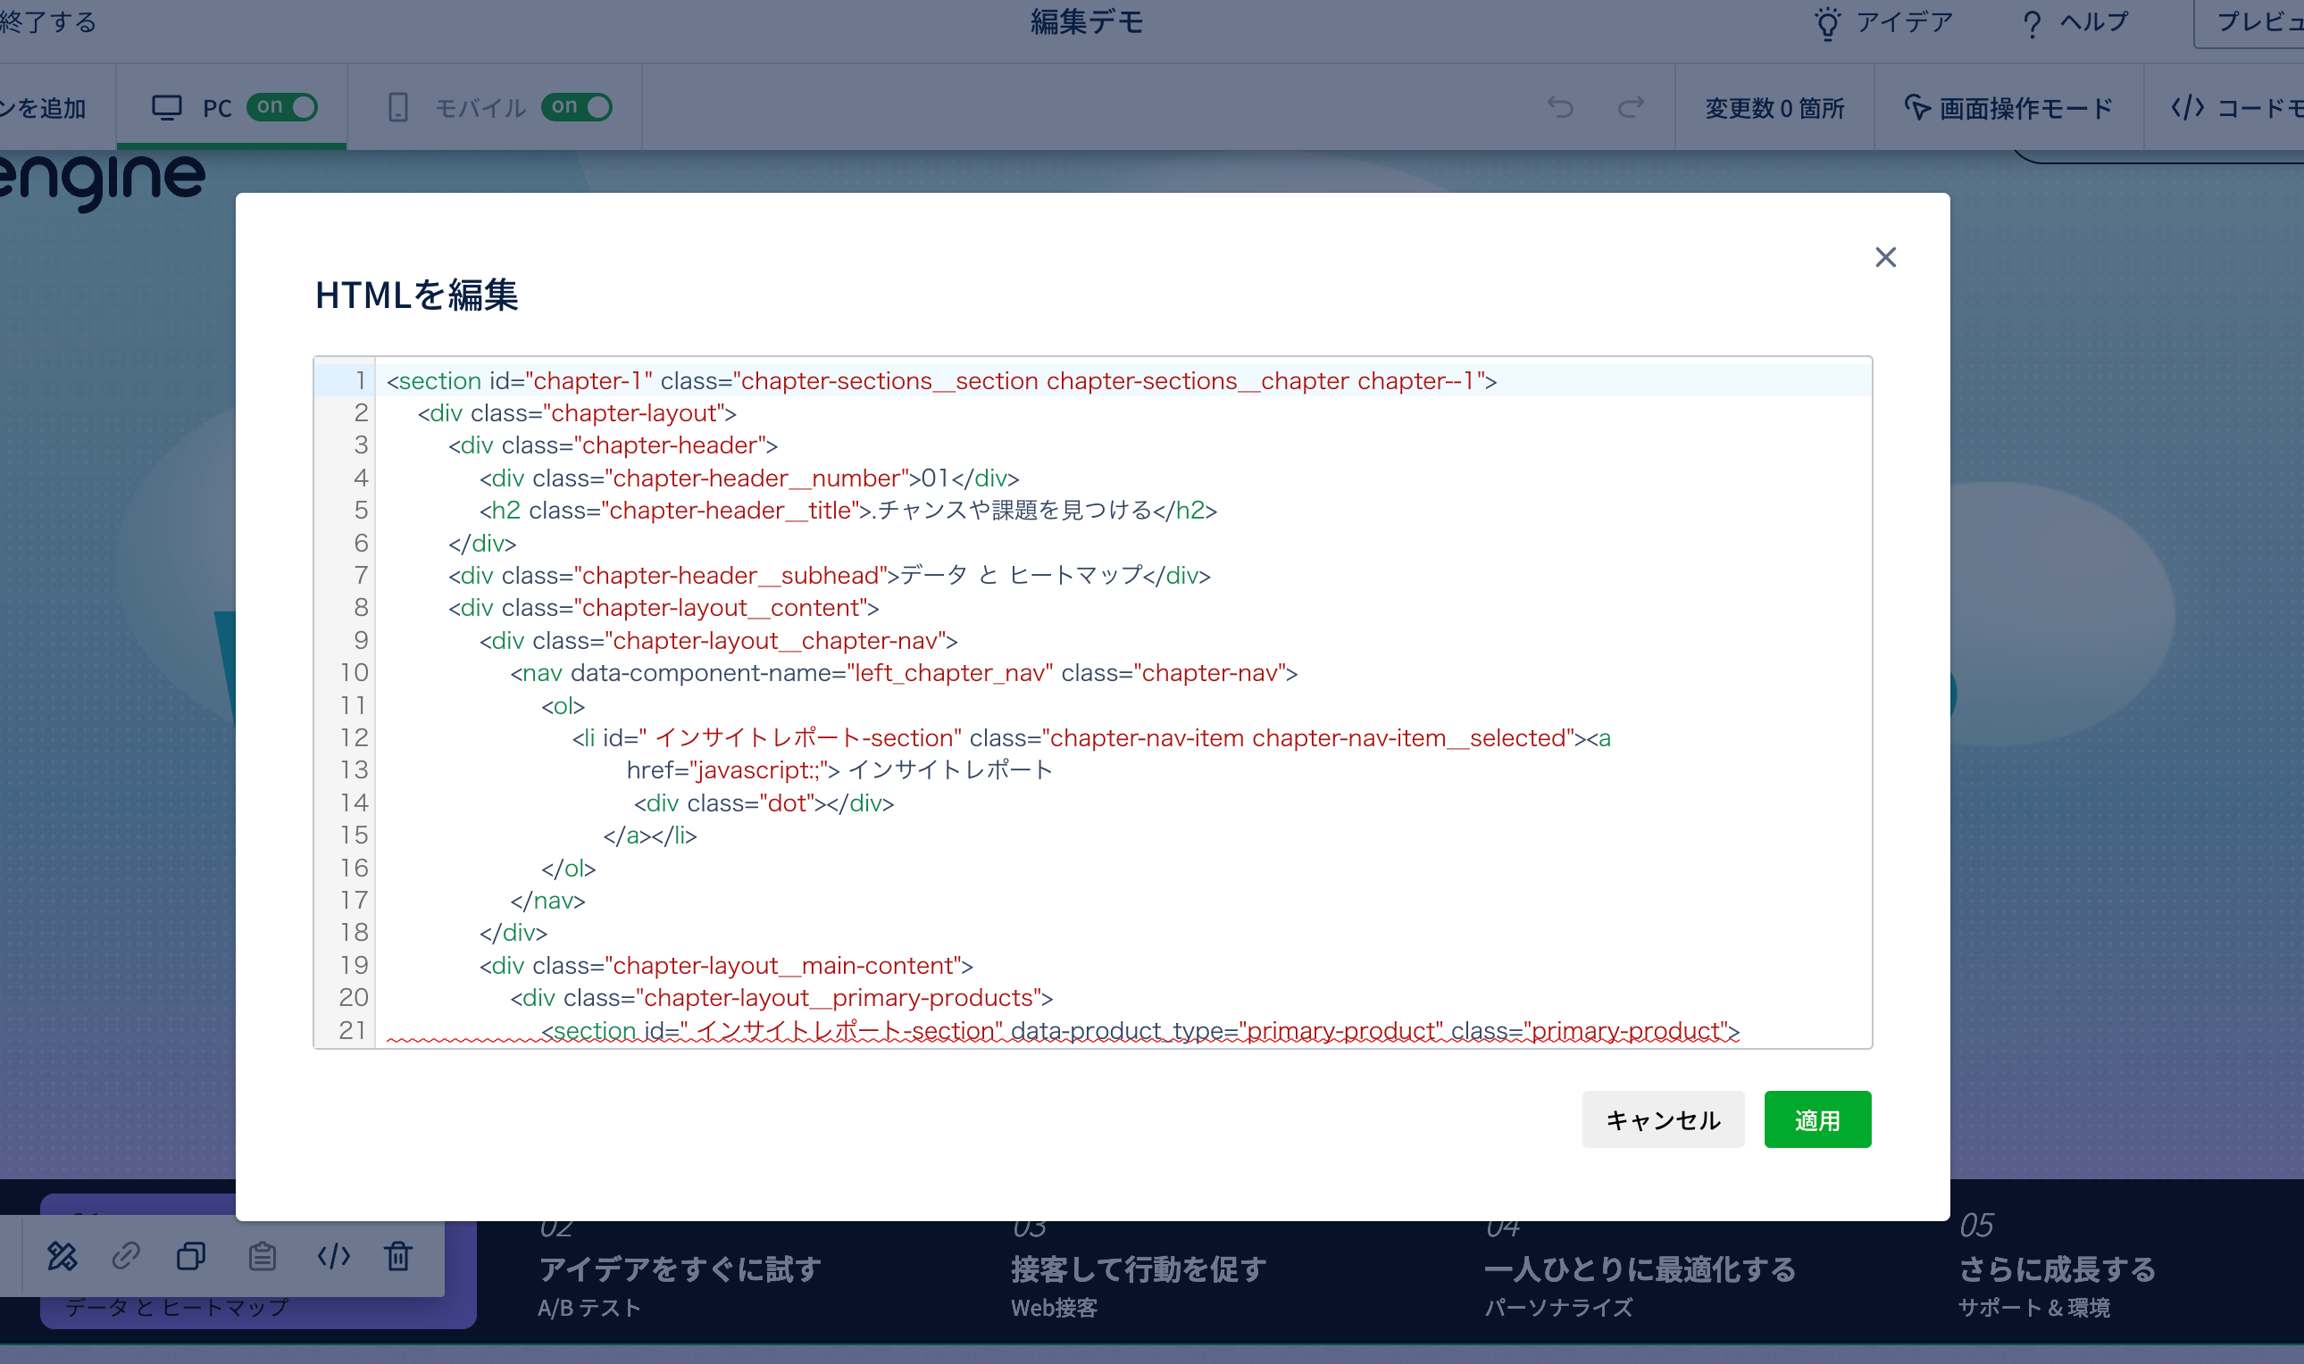Image resolution: width=2304 pixels, height=1364 pixels.
Task: Click the link chain icon
Action: pyautogui.click(x=126, y=1256)
